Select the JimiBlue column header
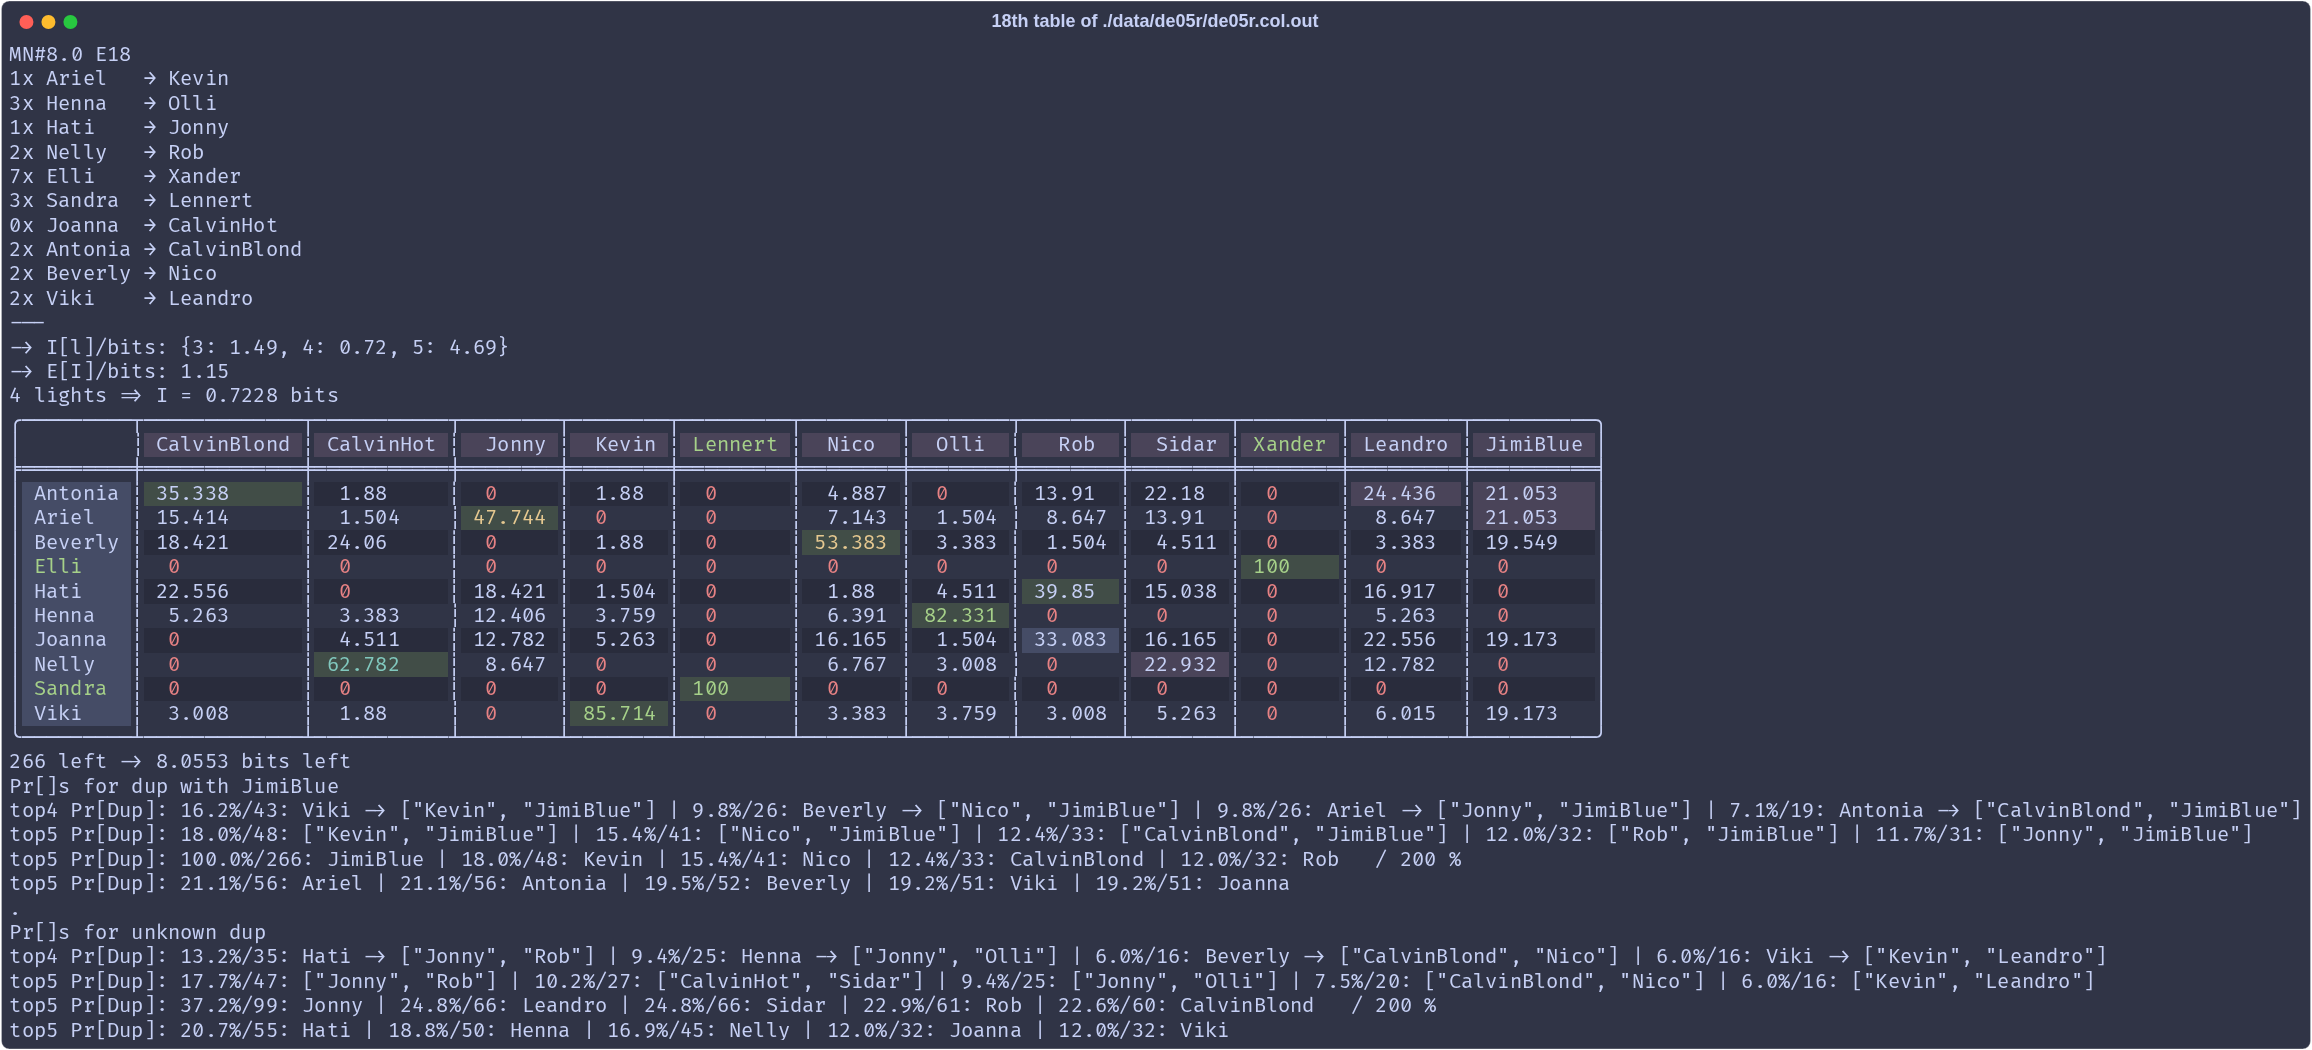 click(x=1533, y=445)
